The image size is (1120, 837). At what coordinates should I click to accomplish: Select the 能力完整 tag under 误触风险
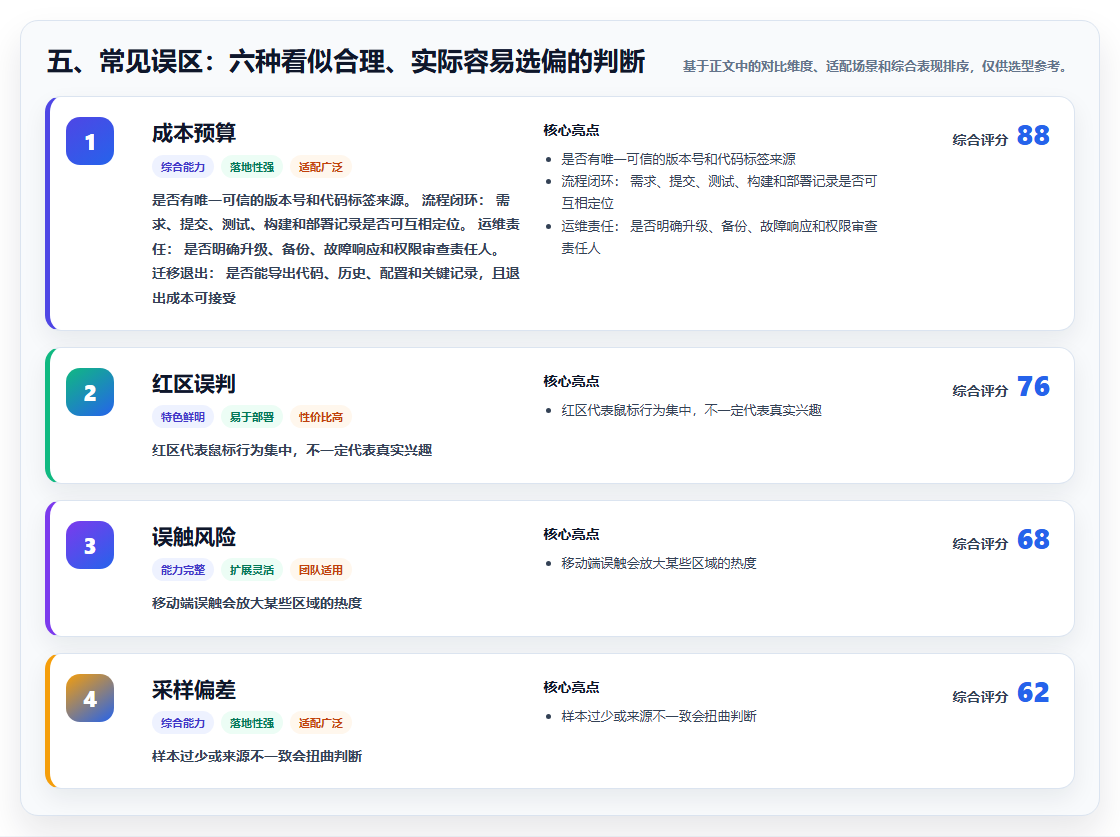[x=183, y=570]
